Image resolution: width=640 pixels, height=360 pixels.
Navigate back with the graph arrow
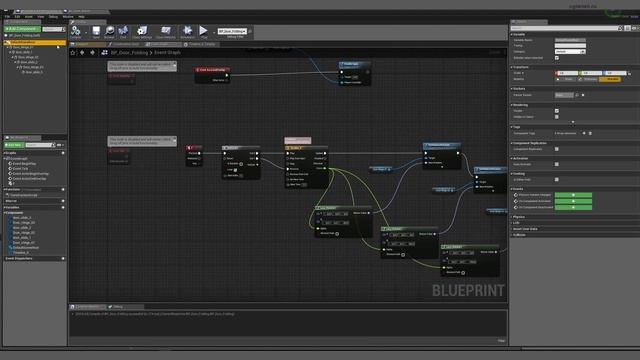(x=82, y=53)
